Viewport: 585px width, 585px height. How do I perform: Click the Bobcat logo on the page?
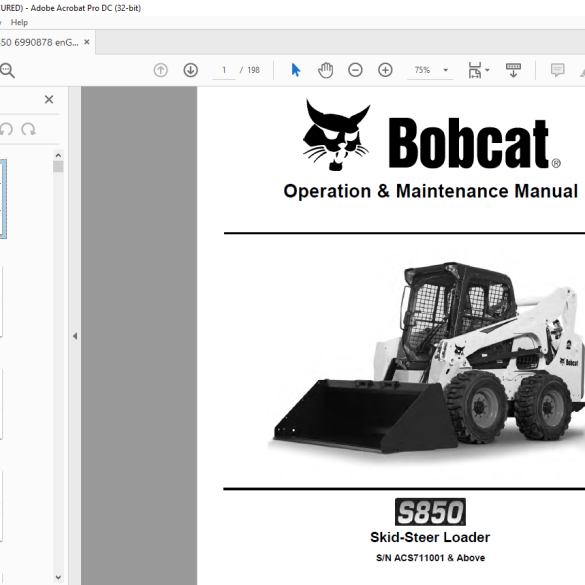431,136
